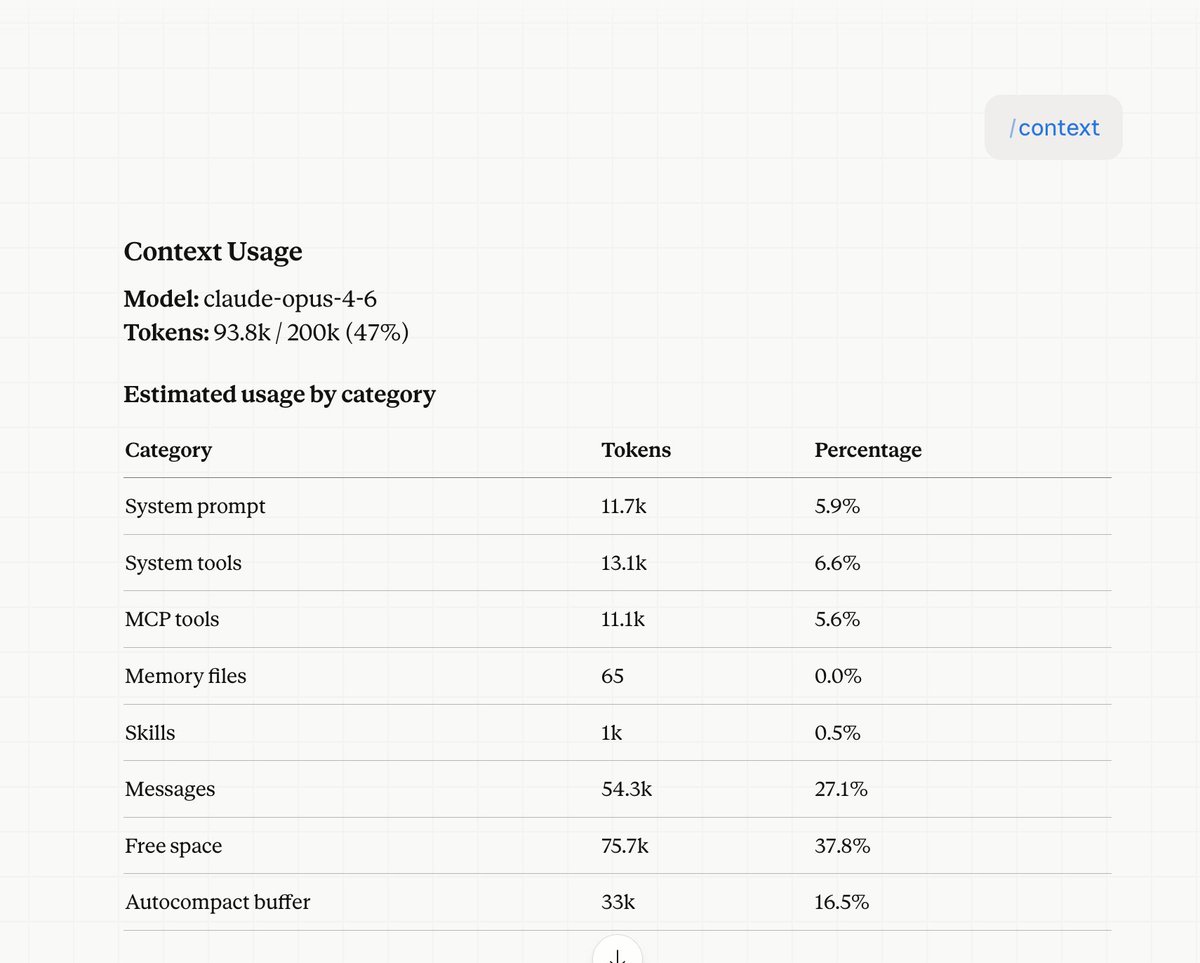Click the Messages row label
This screenshot has height=963, width=1200.
pyautogui.click(x=170, y=790)
